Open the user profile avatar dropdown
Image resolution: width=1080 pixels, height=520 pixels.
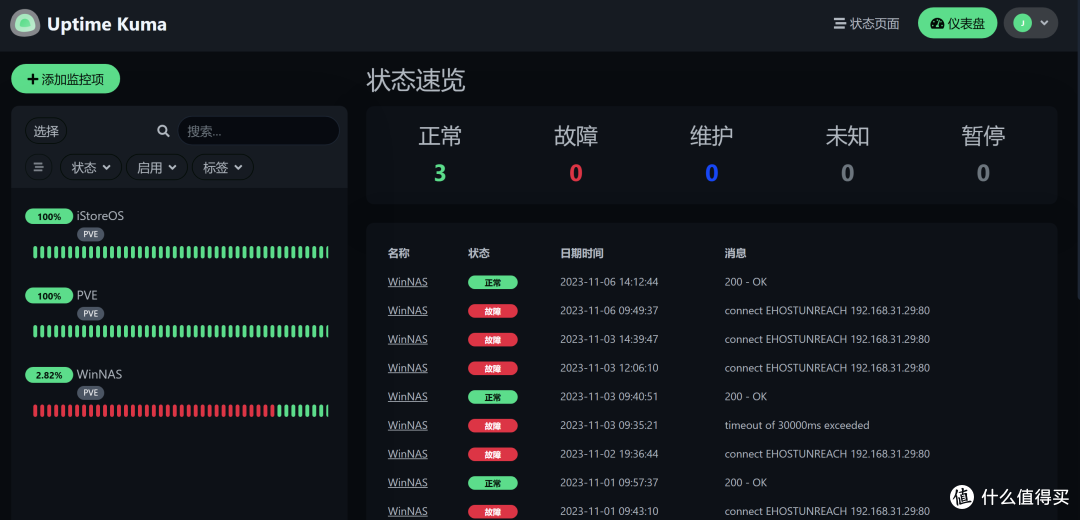coord(1030,23)
